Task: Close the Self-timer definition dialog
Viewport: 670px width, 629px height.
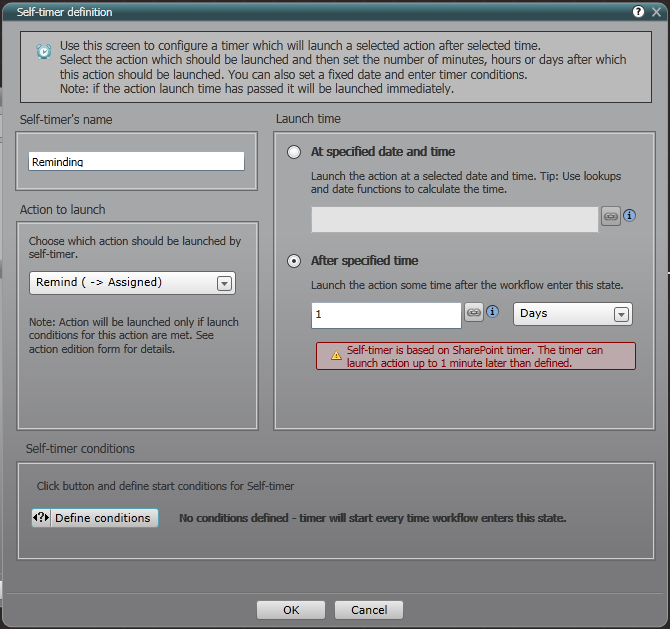Action: (656, 12)
